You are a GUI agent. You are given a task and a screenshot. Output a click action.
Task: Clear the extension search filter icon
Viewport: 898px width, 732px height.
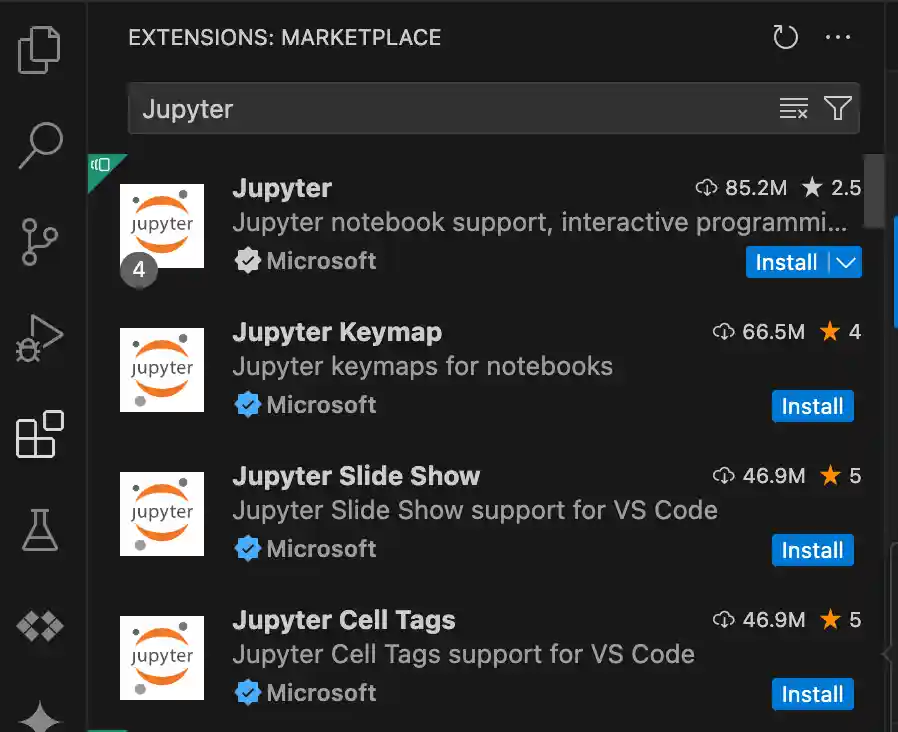pyautogui.click(x=794, y=107)
